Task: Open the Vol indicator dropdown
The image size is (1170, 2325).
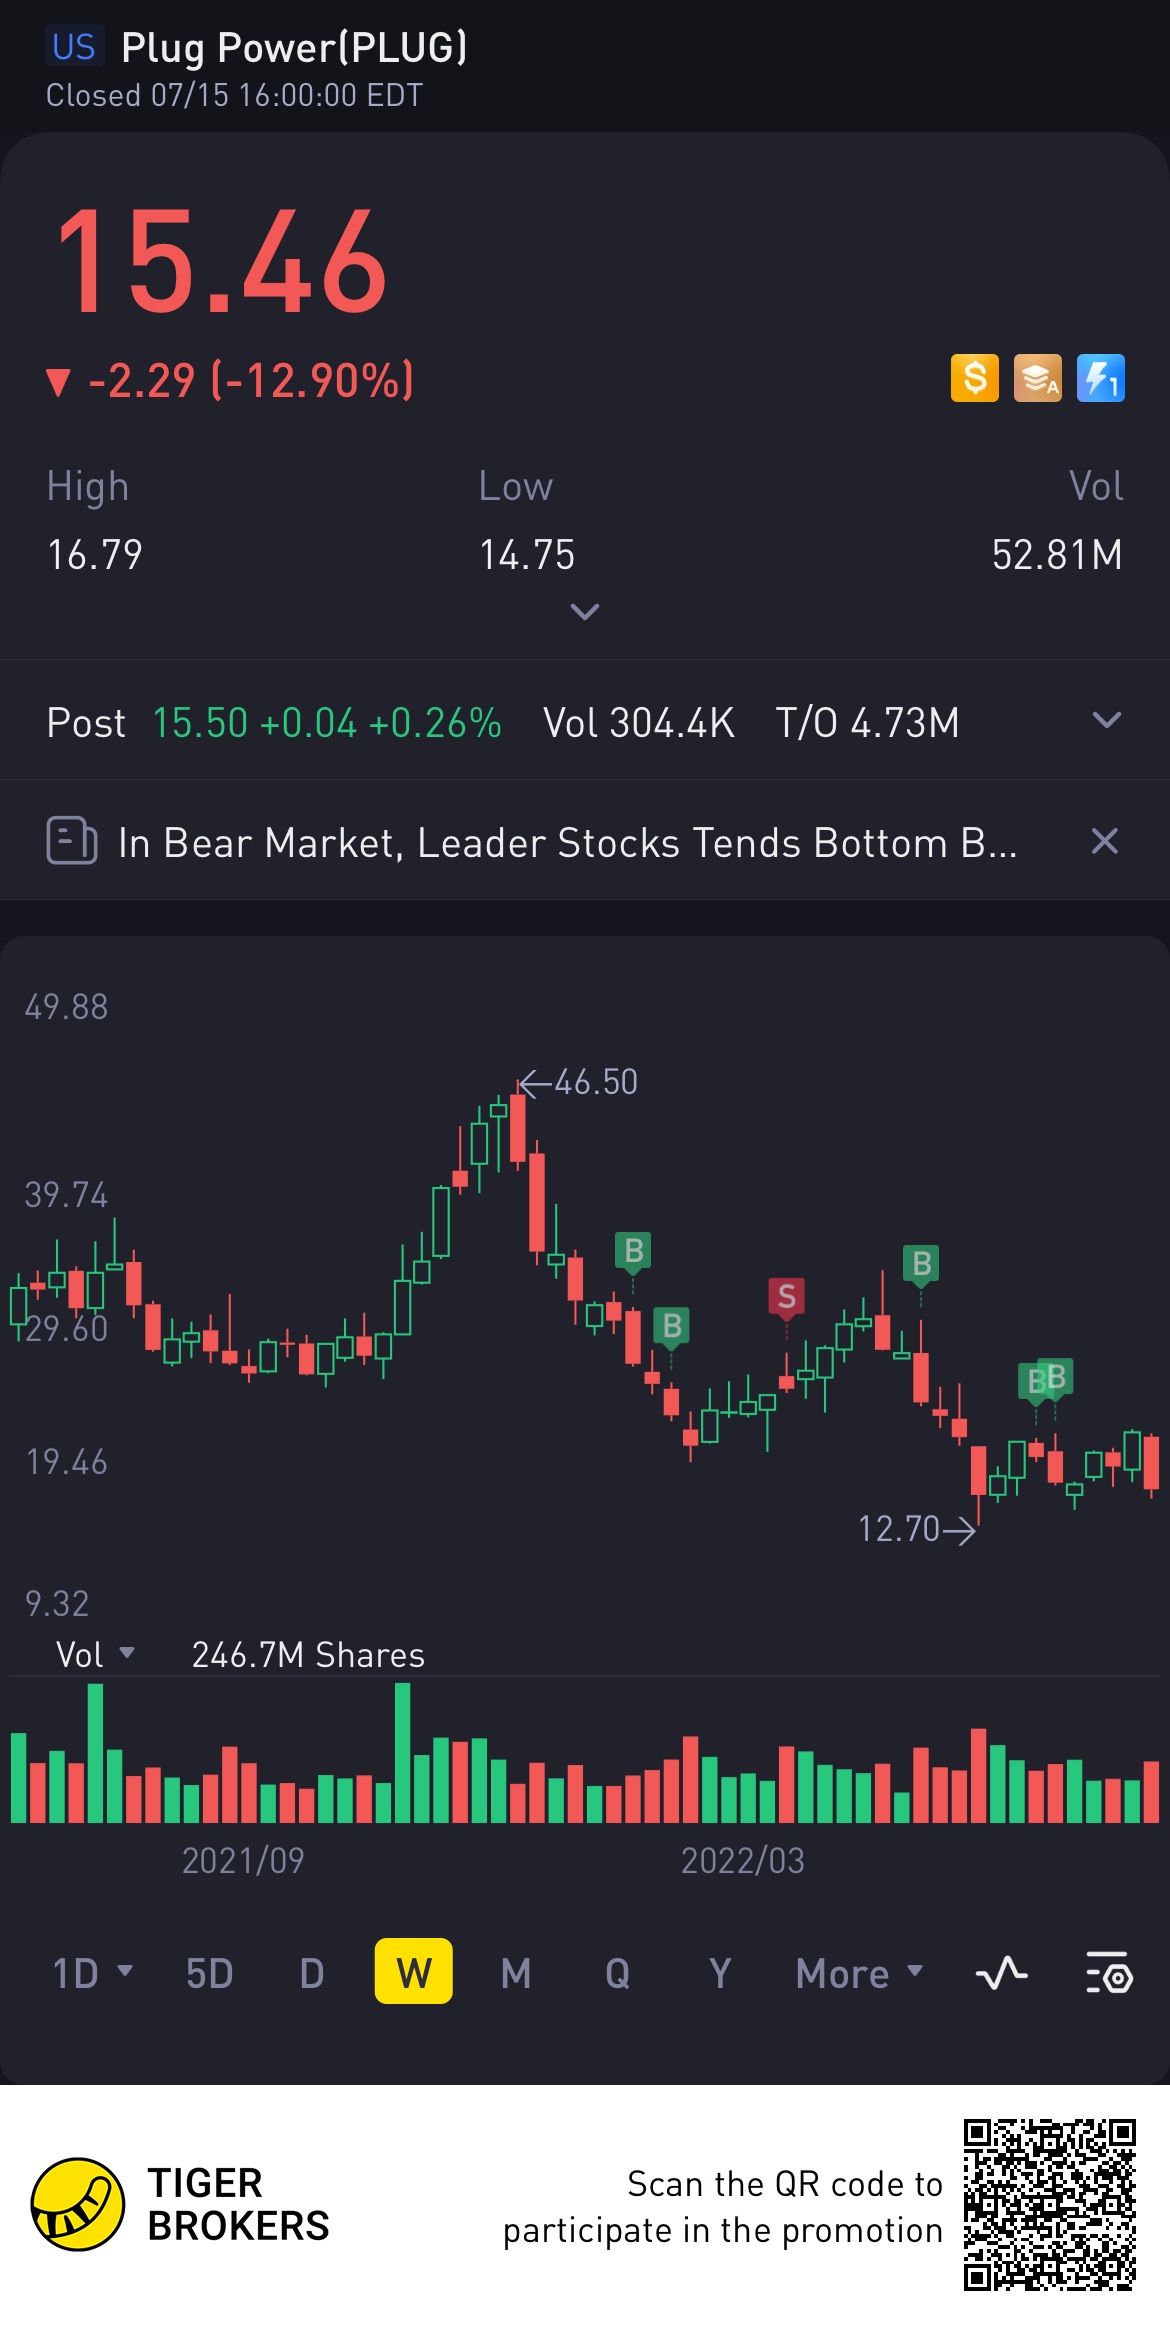Action: [95, 1655]
